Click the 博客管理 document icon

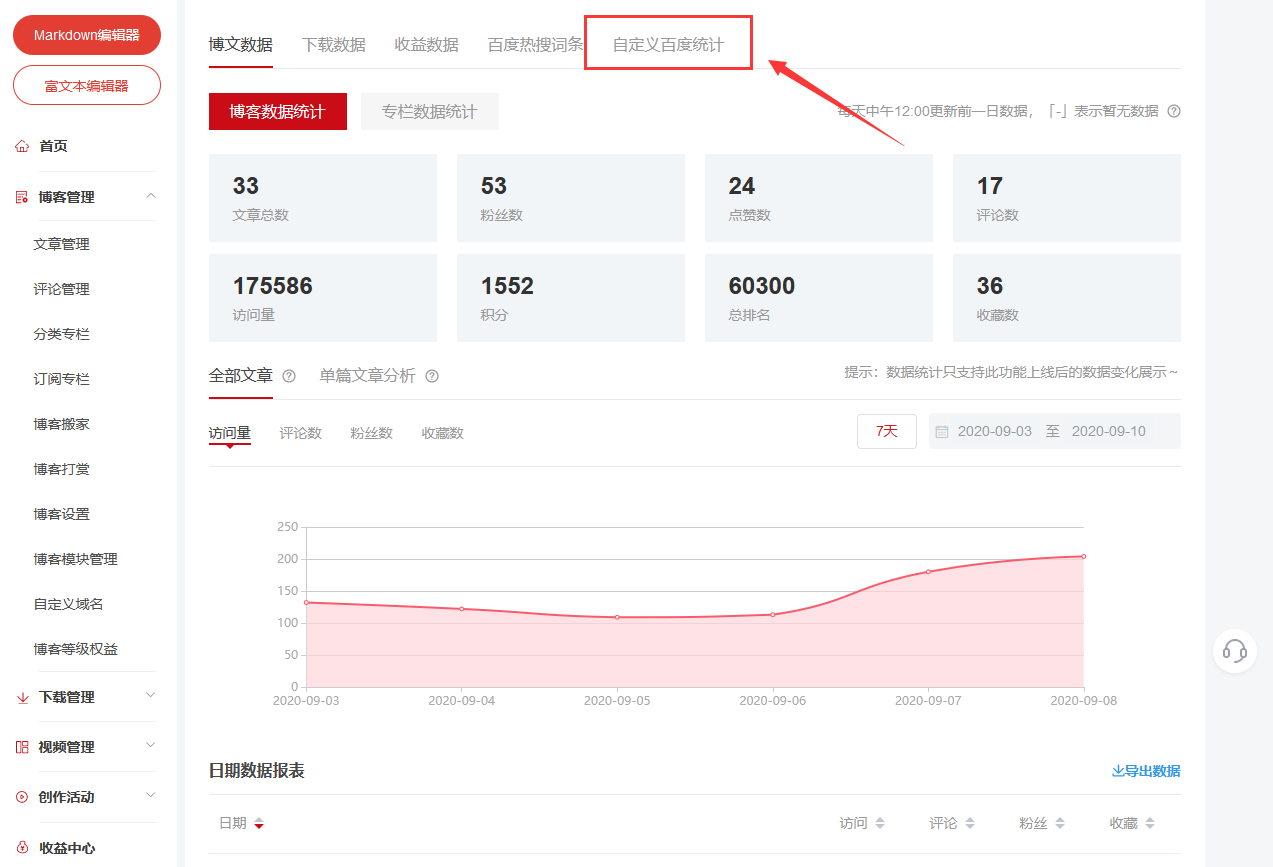tap(22, 197)
